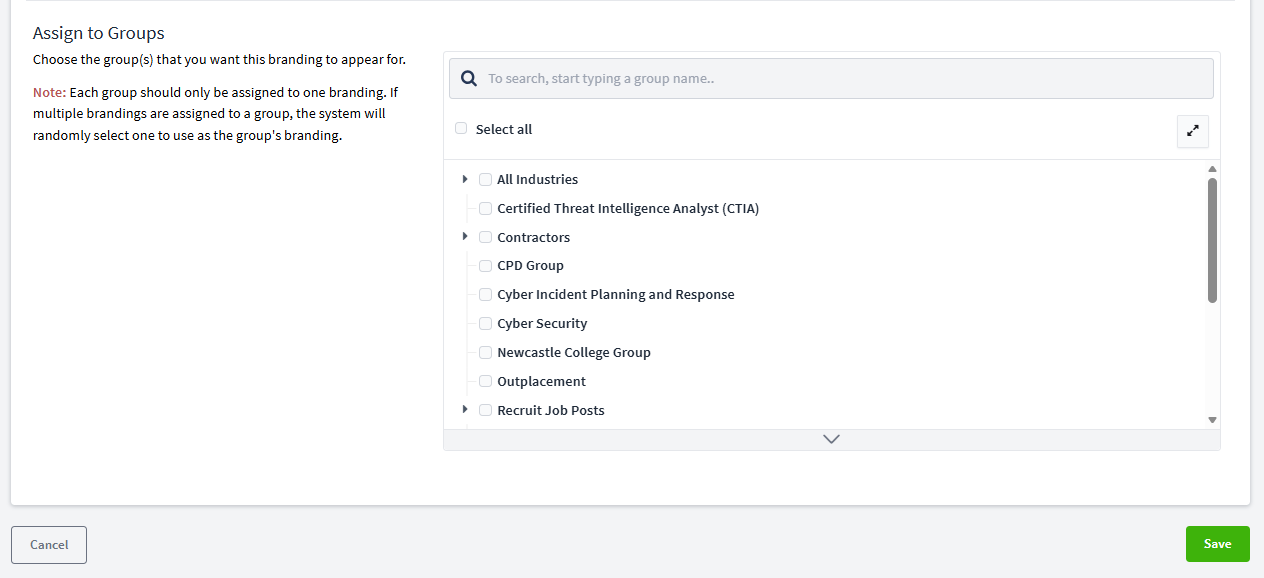Screen dimensions: 1264x578
Task: Click the Outplacement group label
Action: [541, 382]
